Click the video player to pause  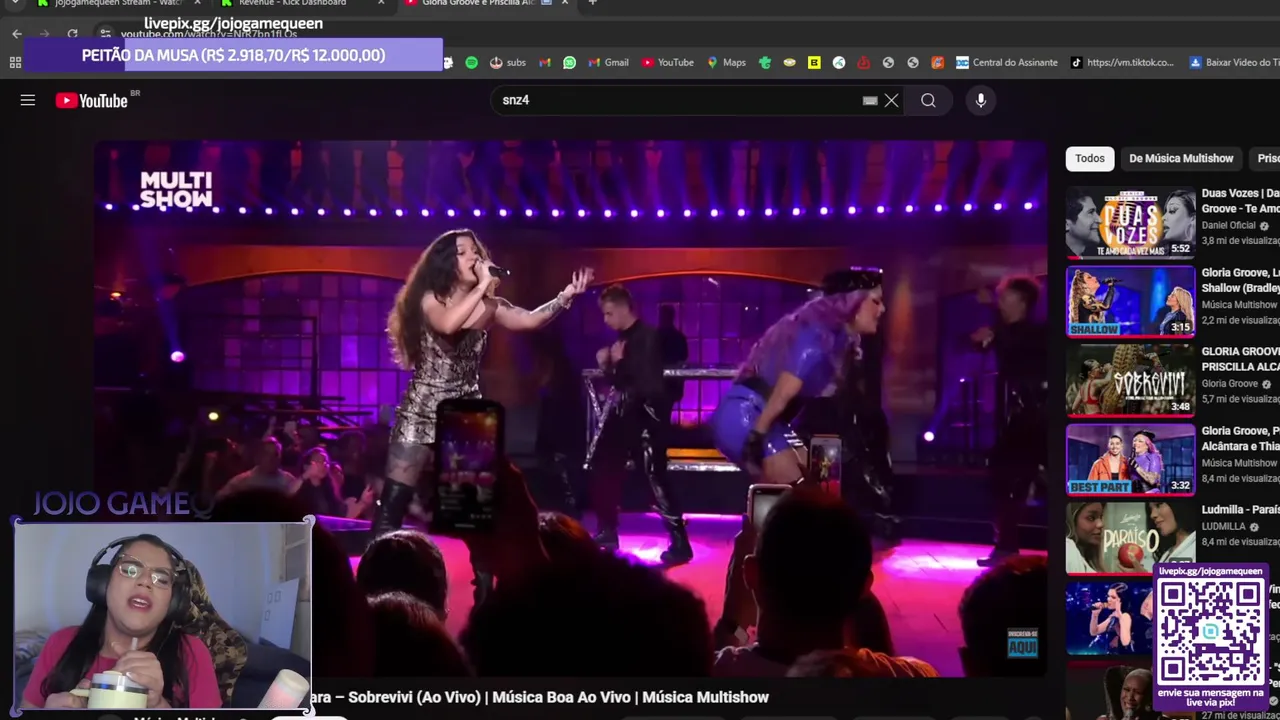571,408
